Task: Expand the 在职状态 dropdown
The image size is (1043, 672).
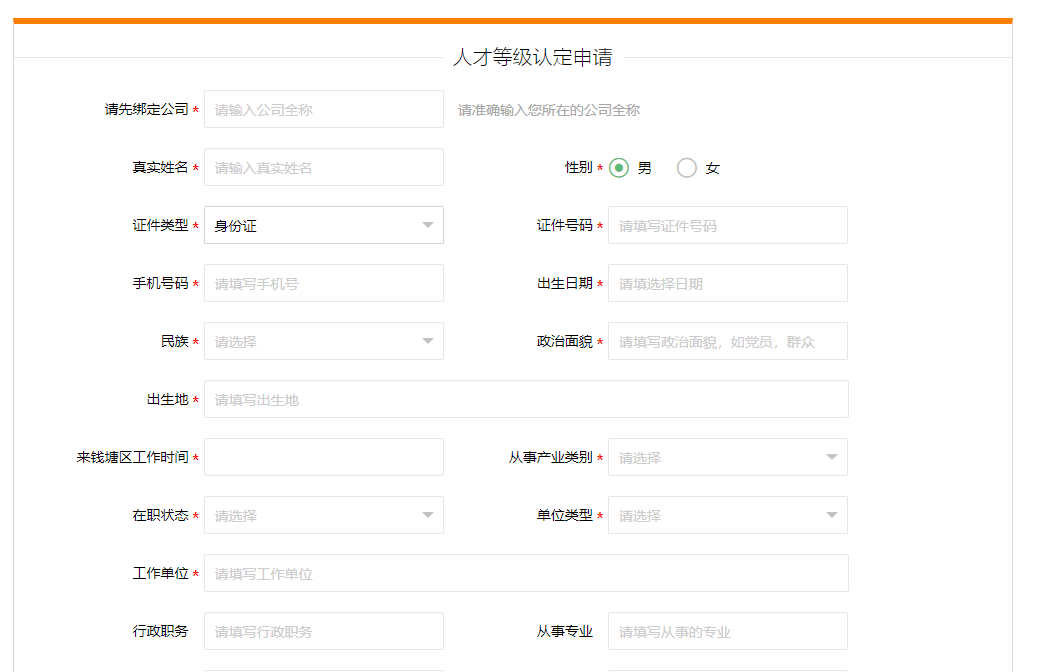Action: coord(323,515)
